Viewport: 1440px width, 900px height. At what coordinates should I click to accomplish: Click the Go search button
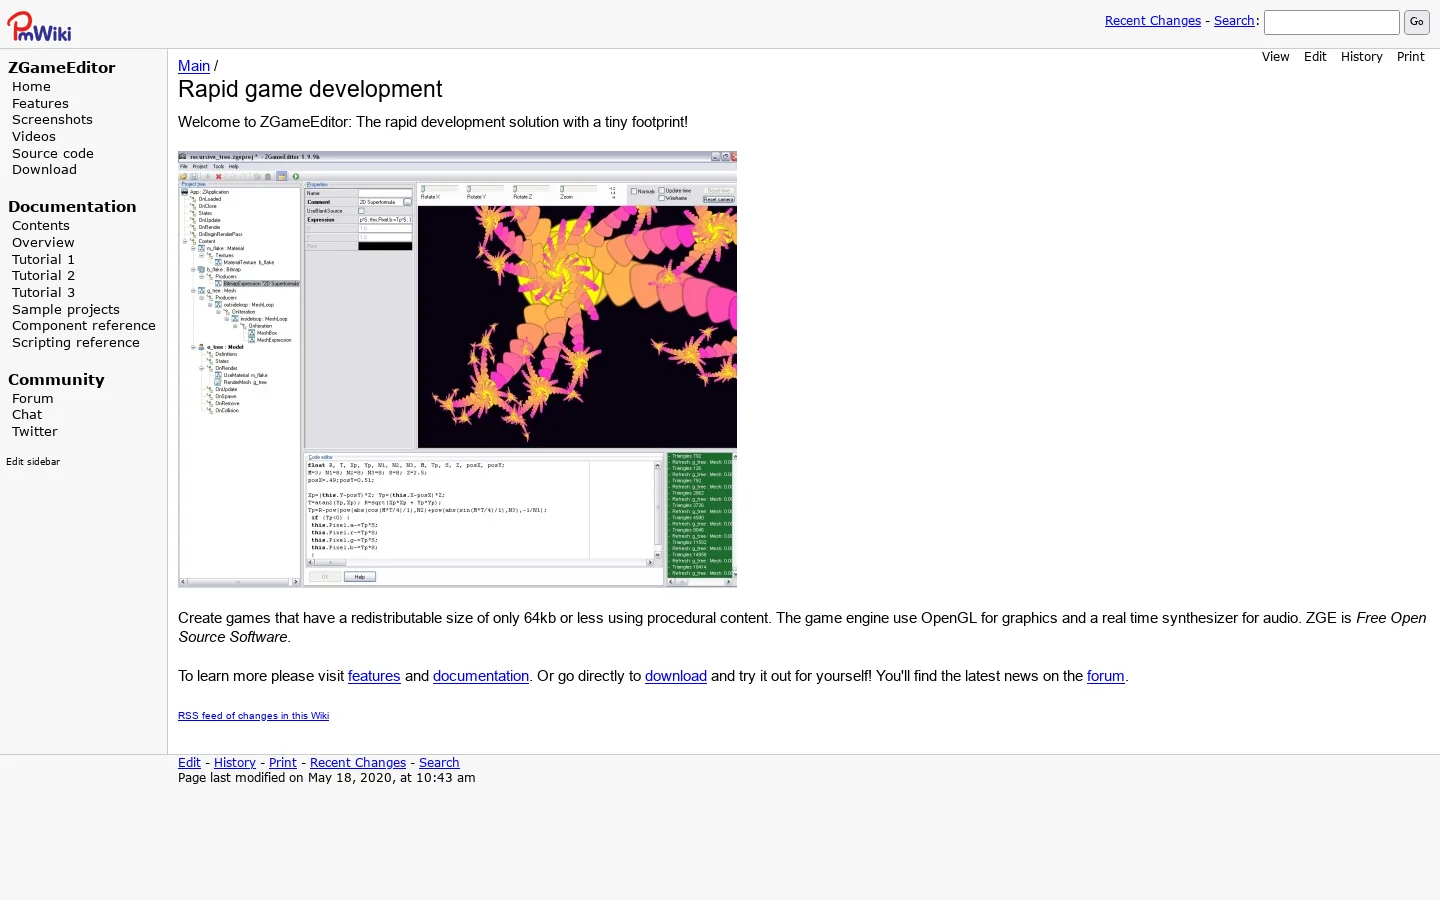point(1416,22)
